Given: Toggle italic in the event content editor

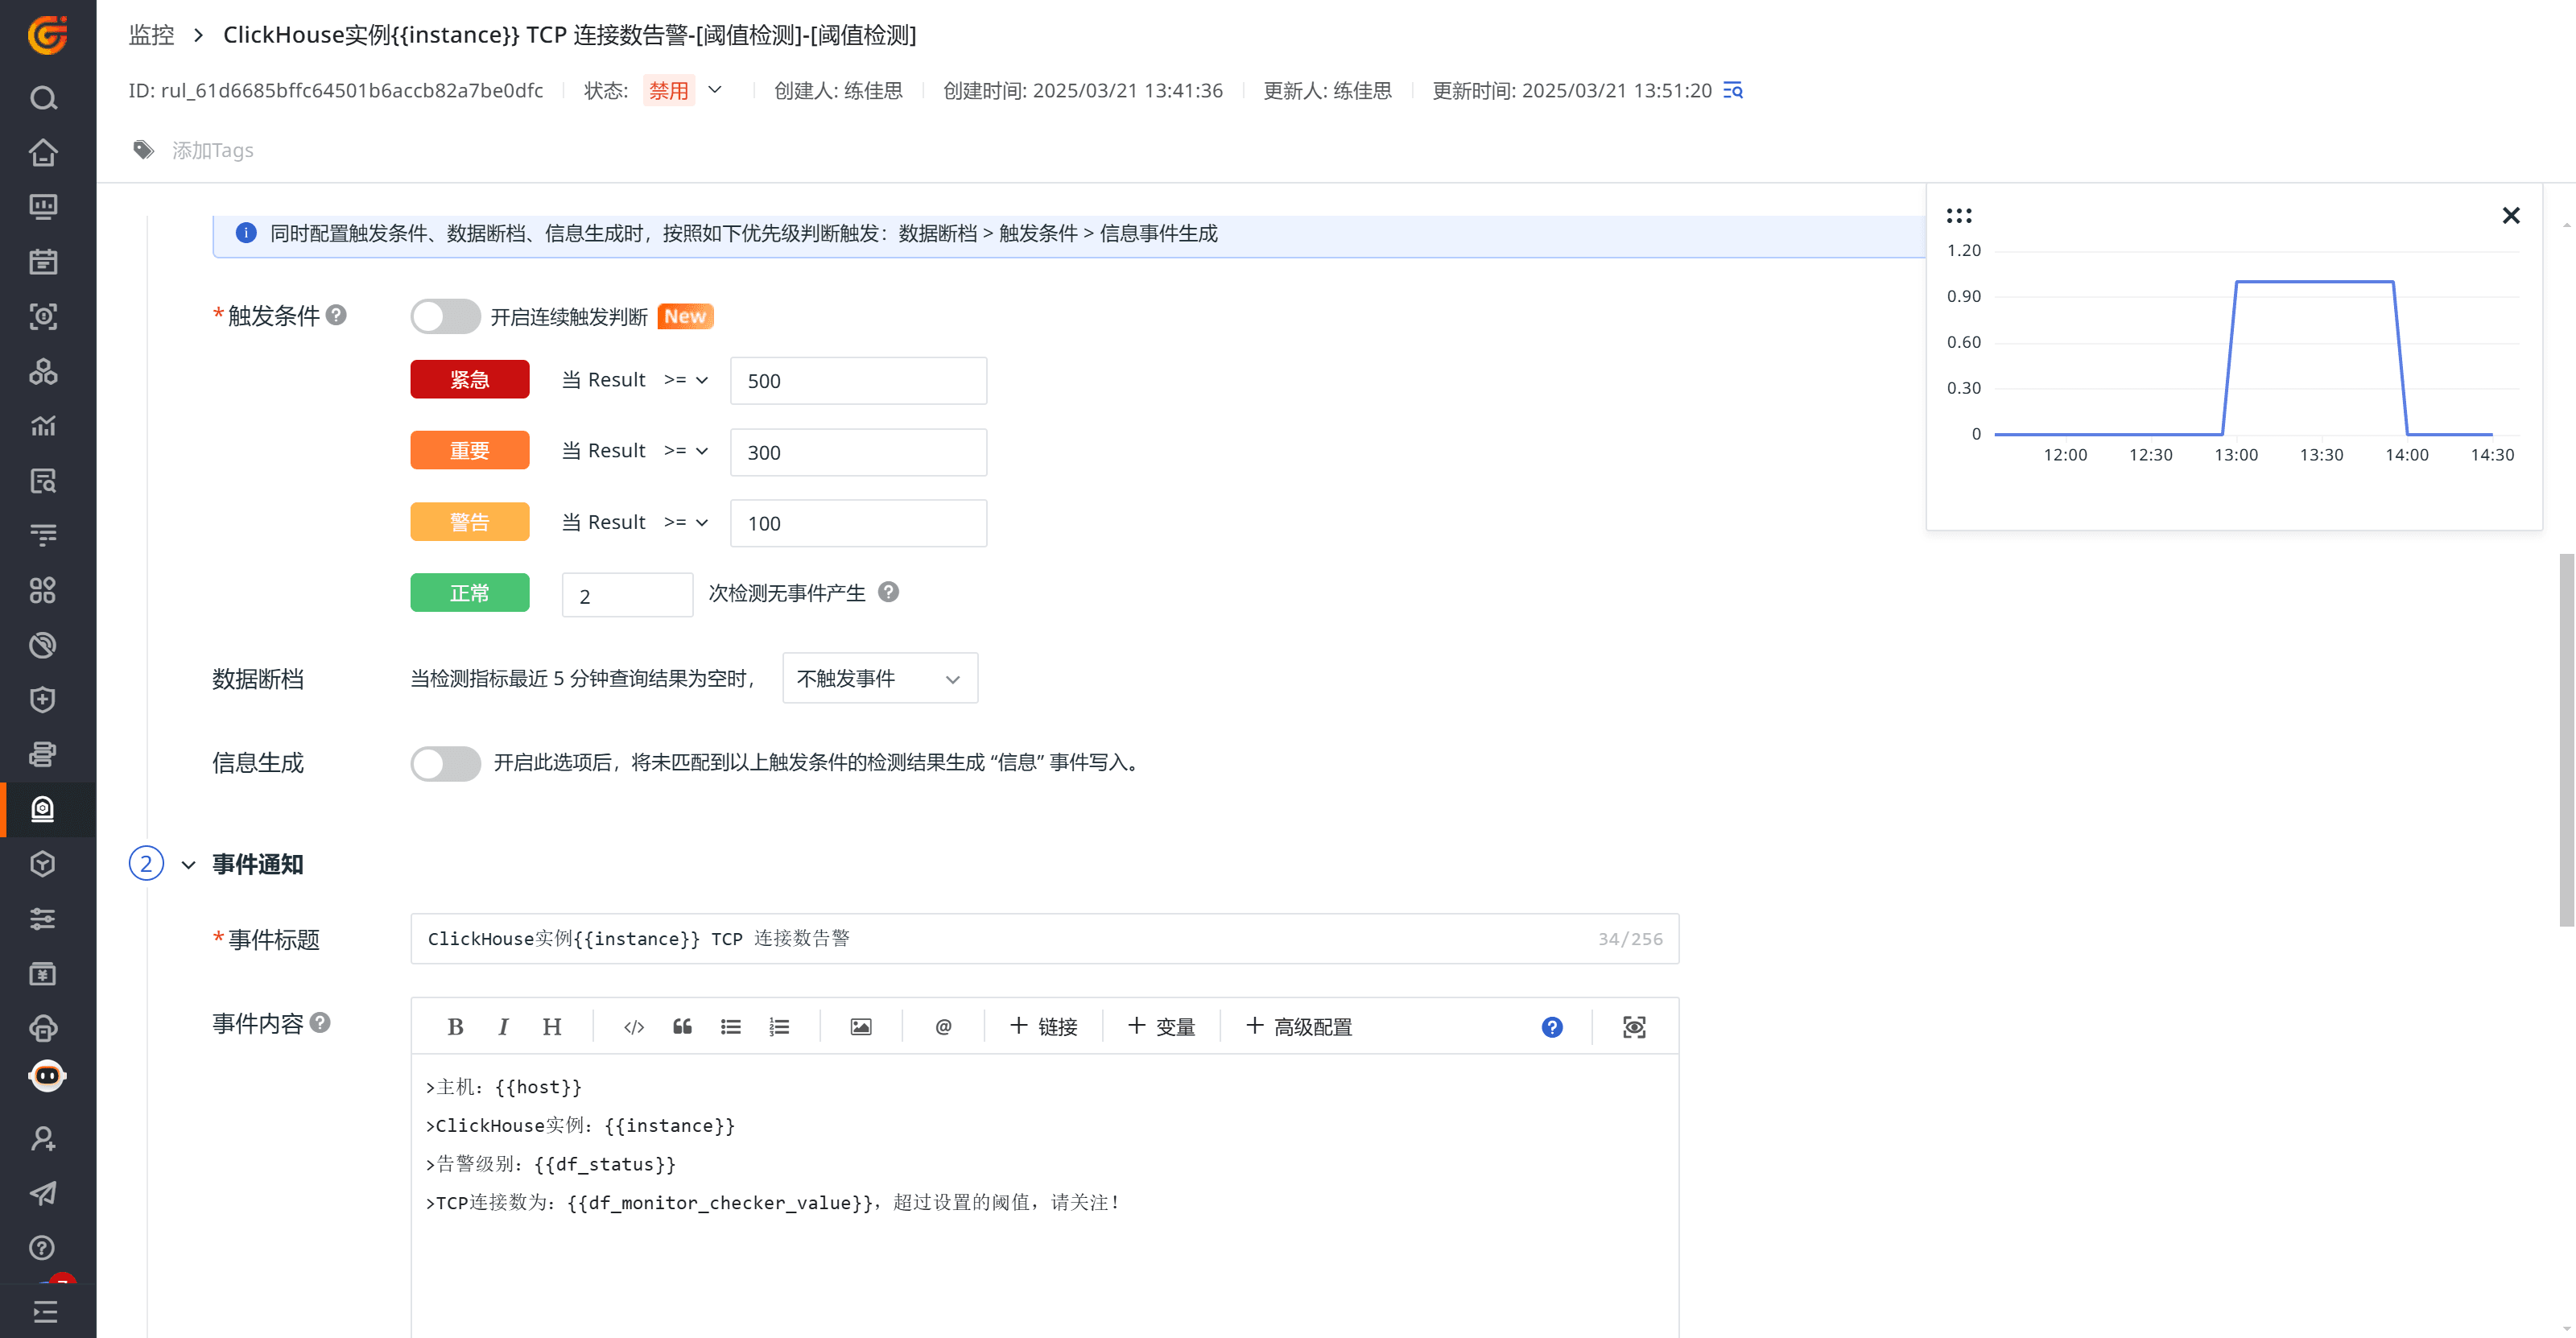Looking at the screenshot, I should [x=504, y=1027].
